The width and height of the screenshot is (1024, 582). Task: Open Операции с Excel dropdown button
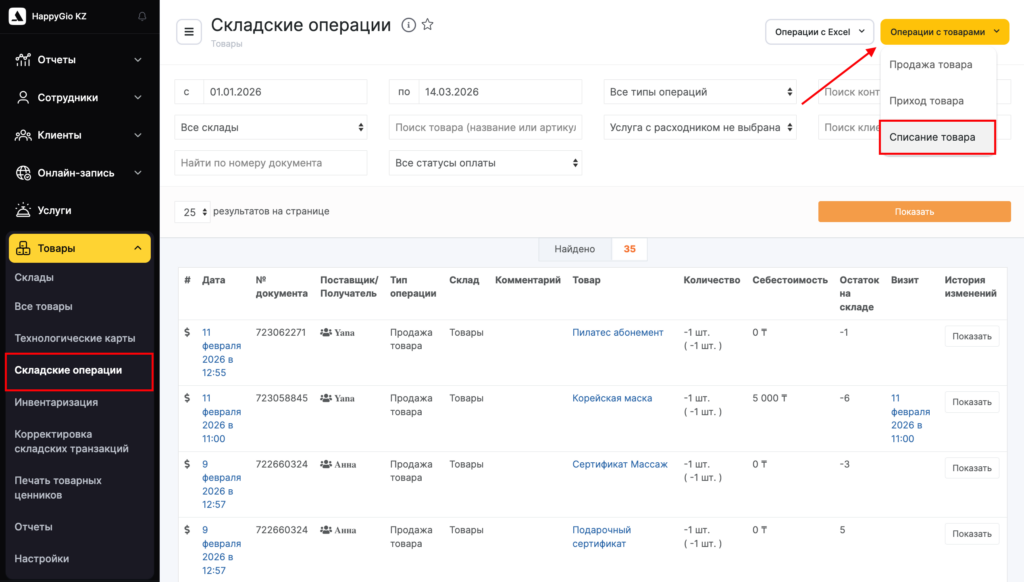point(819,32)
